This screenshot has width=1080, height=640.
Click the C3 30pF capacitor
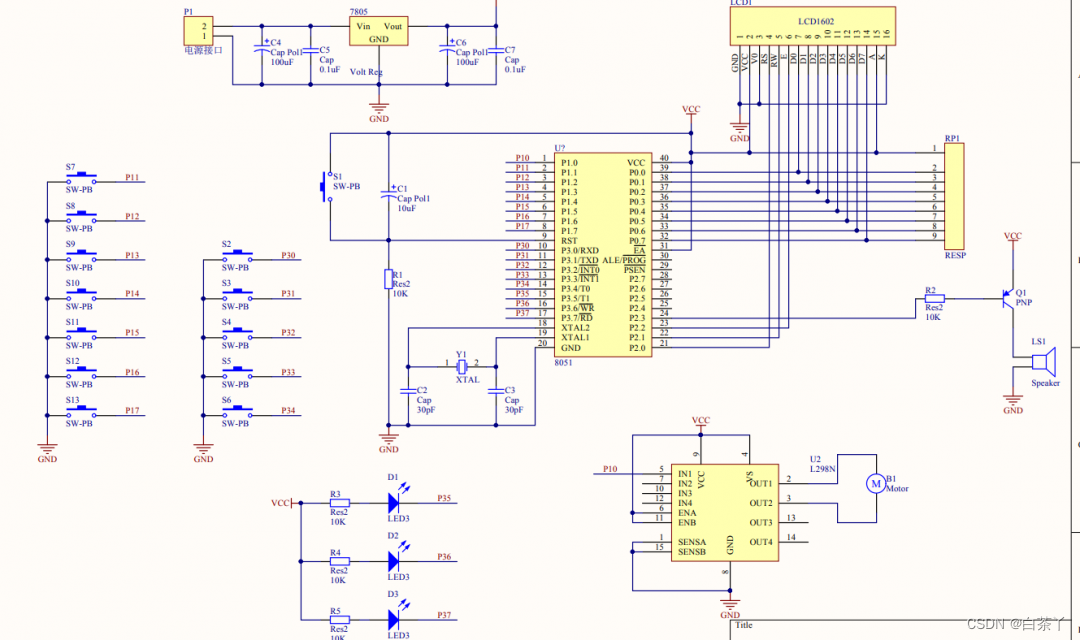click(x=496, y=391)
